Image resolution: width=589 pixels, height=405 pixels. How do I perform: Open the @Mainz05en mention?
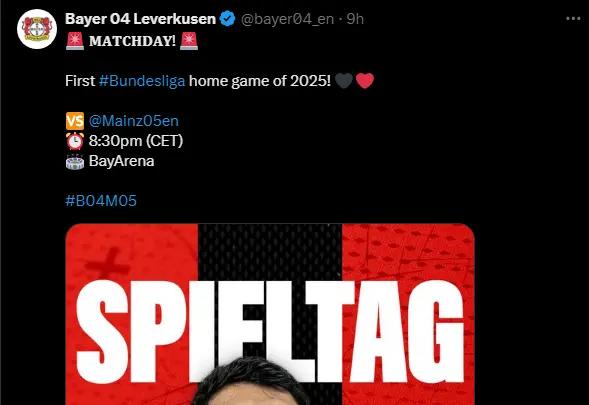pos(134,121)
